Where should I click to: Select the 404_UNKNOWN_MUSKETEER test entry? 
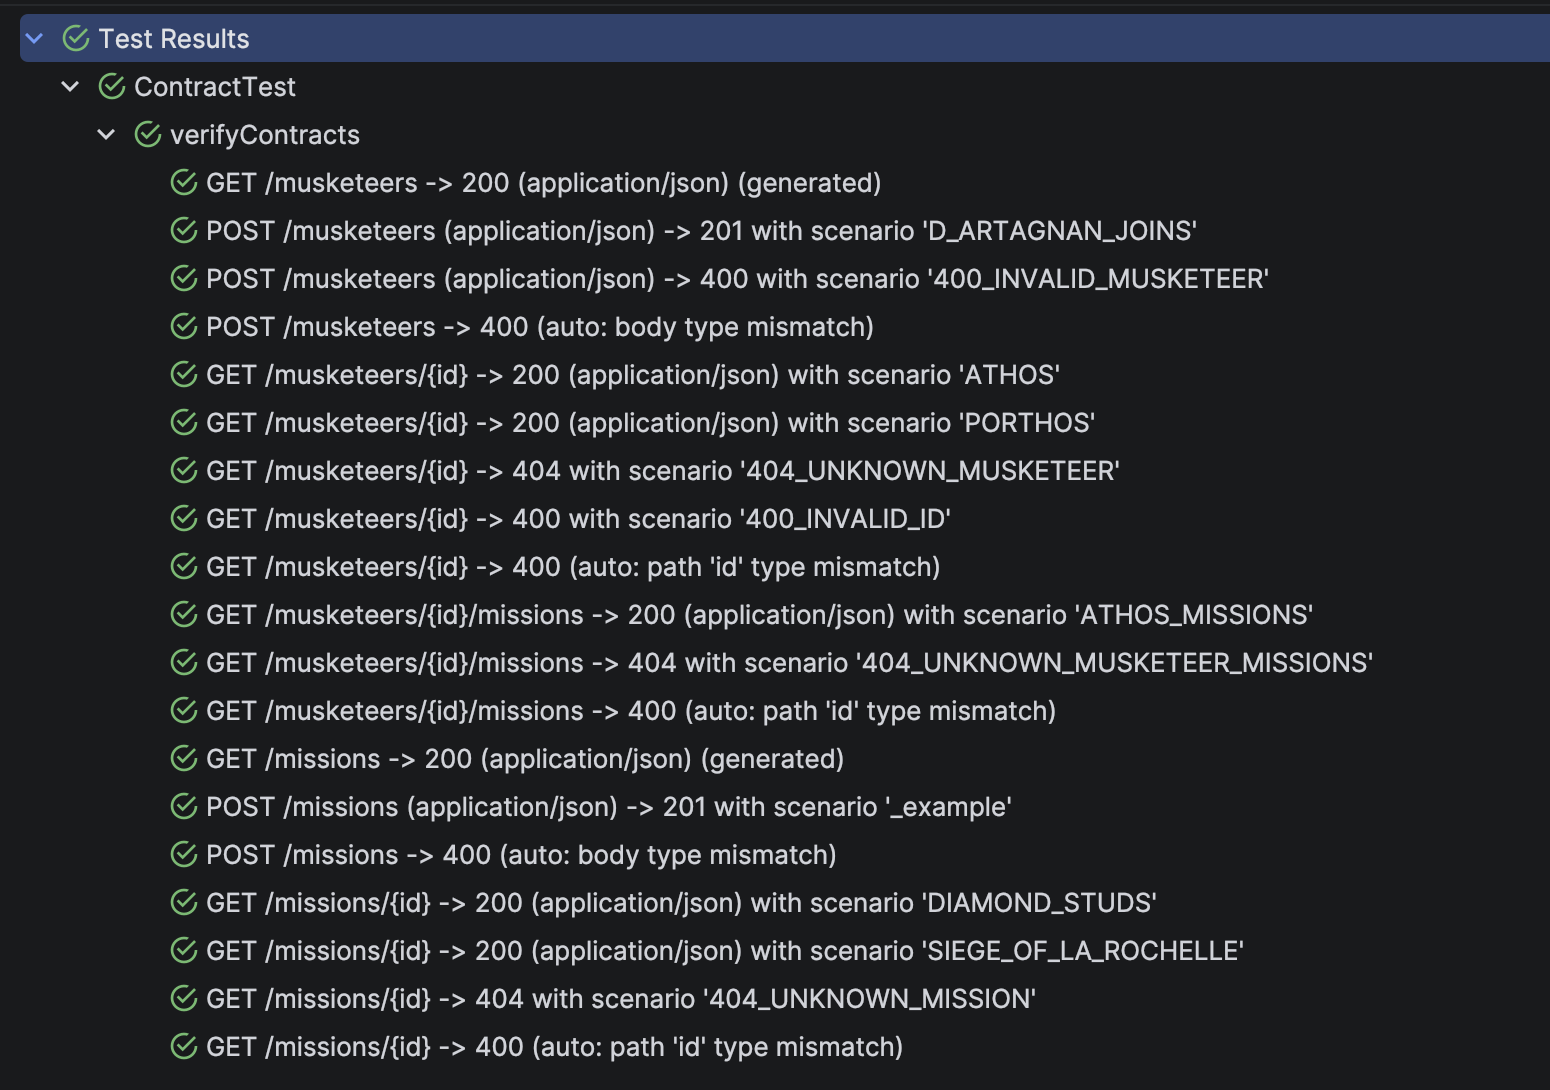(662, 470)
